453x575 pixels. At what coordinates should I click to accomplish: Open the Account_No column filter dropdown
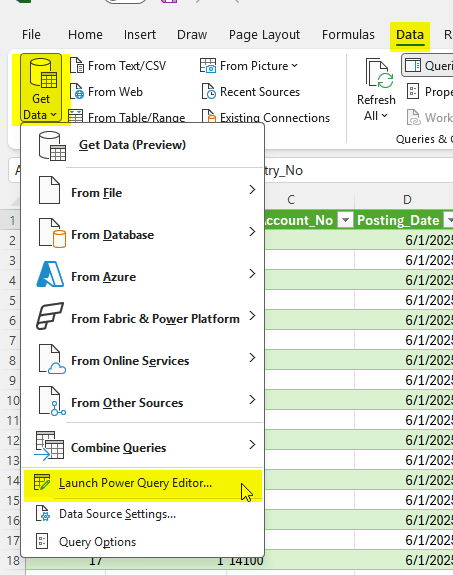pyautogui.click(x=345, y=220)
